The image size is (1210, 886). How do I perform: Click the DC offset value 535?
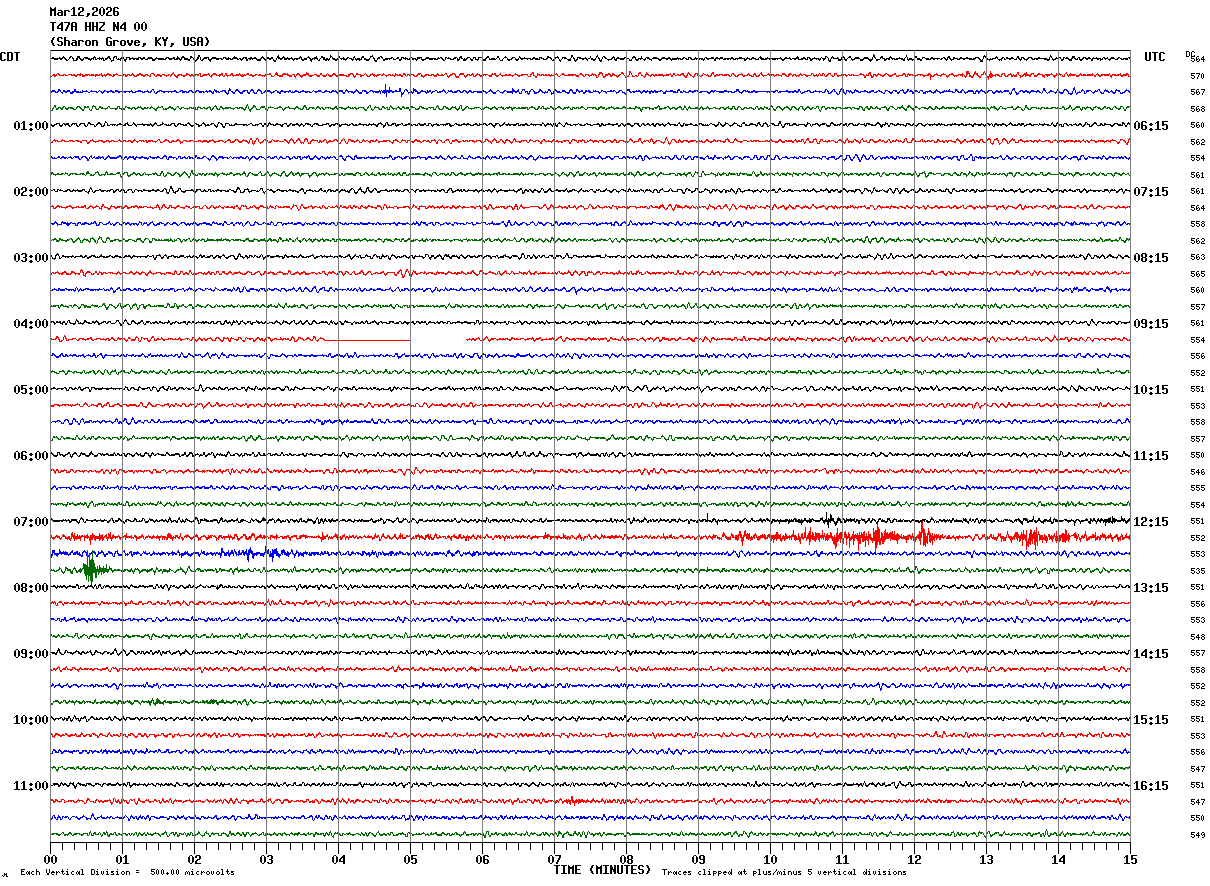pyautogui.click(x=1197, y=571)
